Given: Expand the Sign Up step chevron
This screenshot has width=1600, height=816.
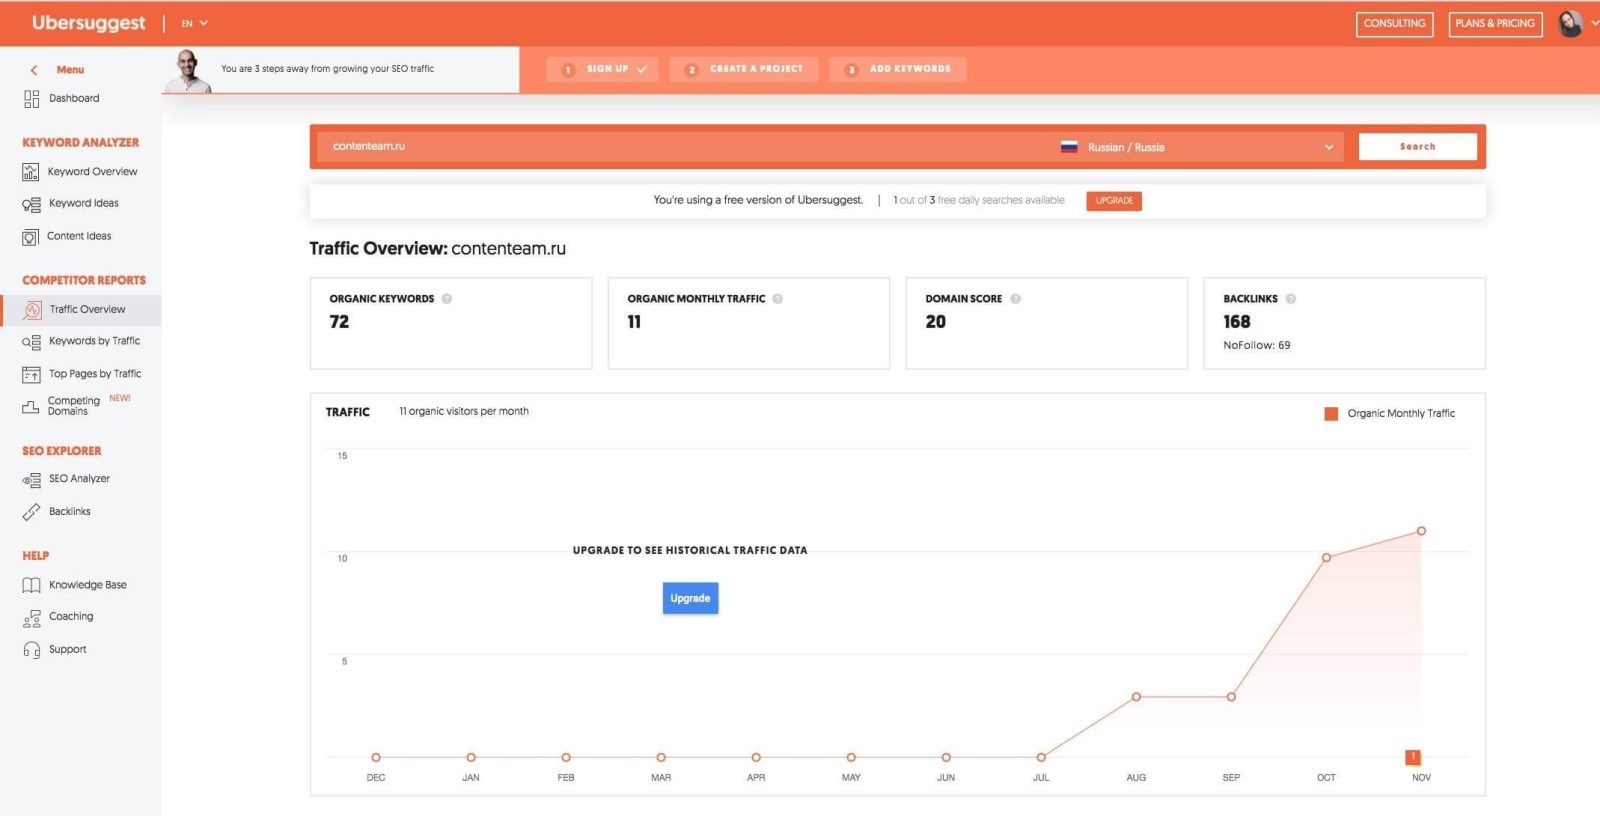Looking at the screenshot, I should [x=642, y=70].
